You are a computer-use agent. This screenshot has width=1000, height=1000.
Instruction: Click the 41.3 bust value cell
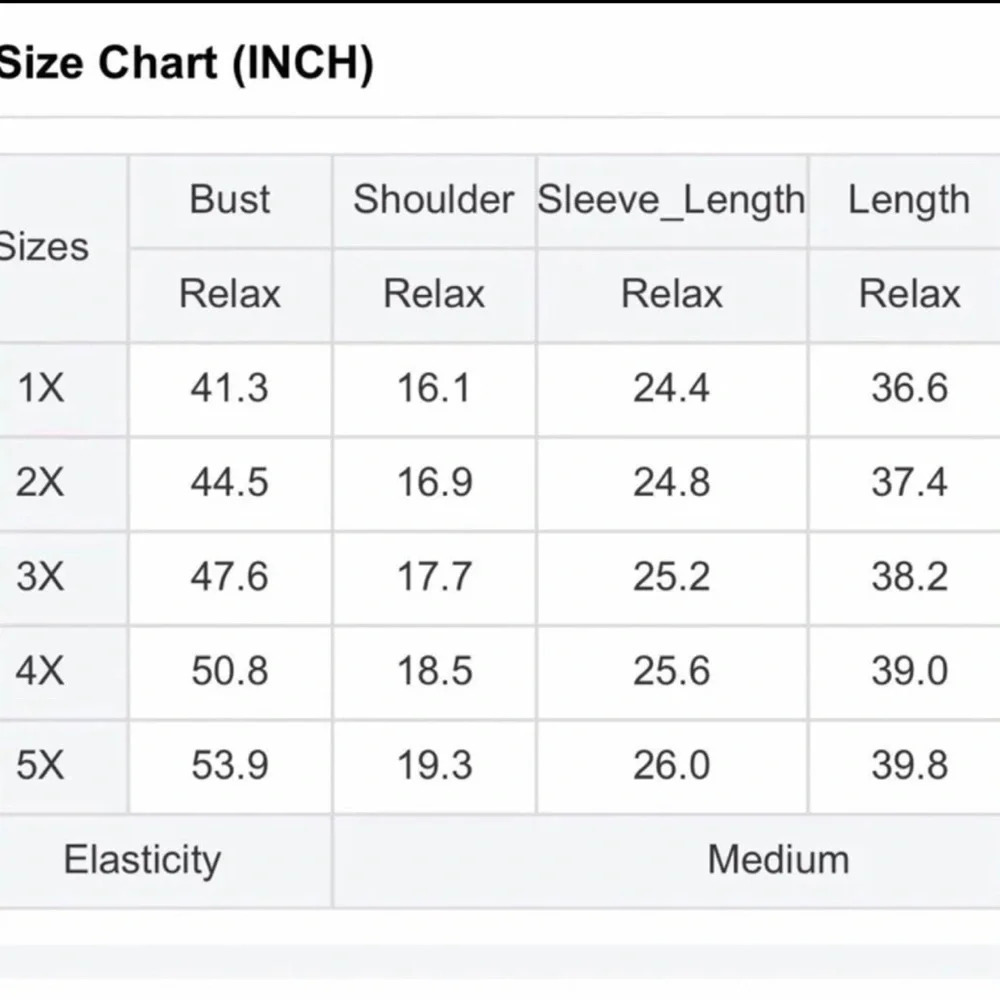click(x=230, y=388)
